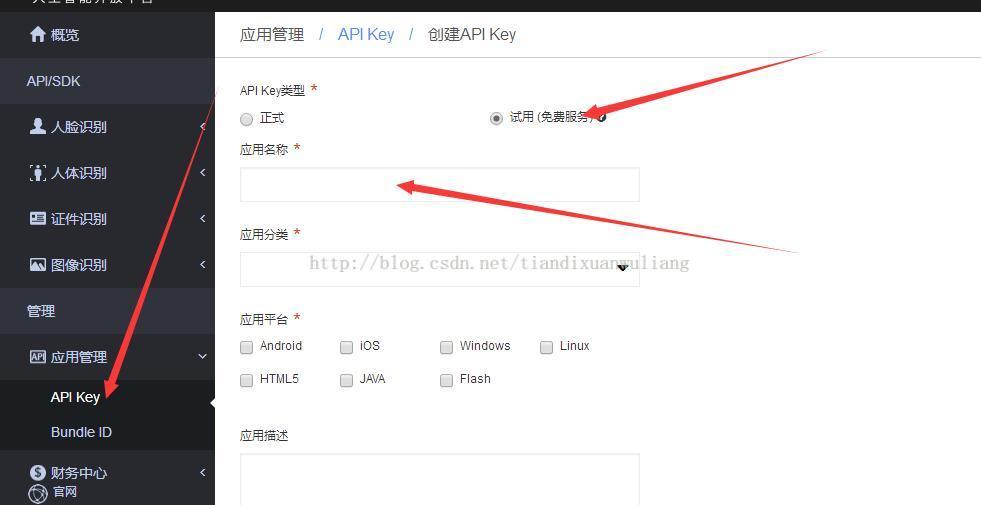981x505 pixels.
Task: Go to API Key breadcrumb link
Action: [366, 34]
